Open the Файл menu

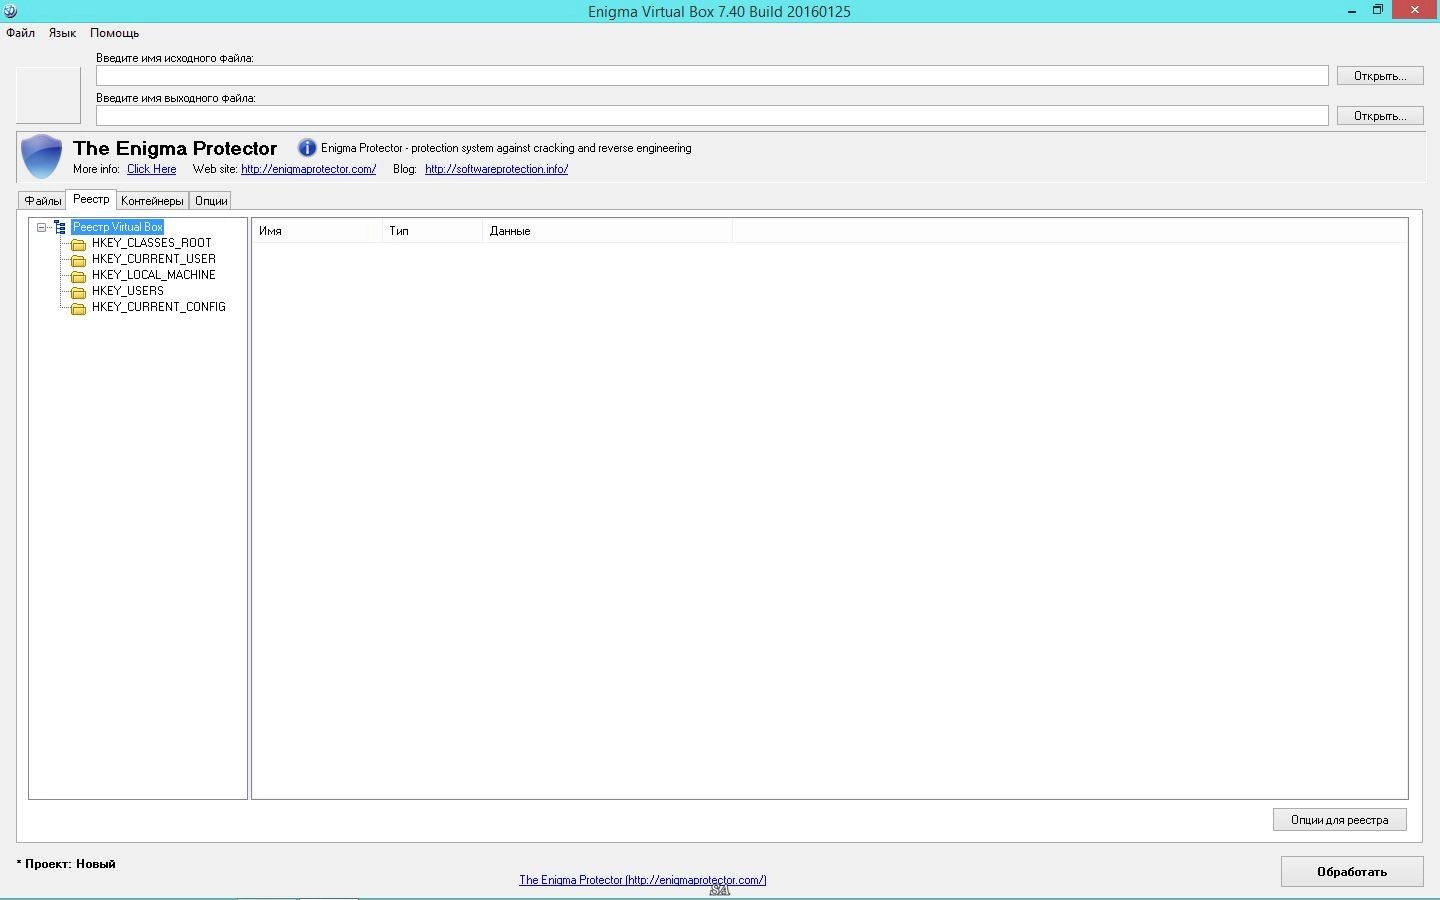[x=20, y=33]
